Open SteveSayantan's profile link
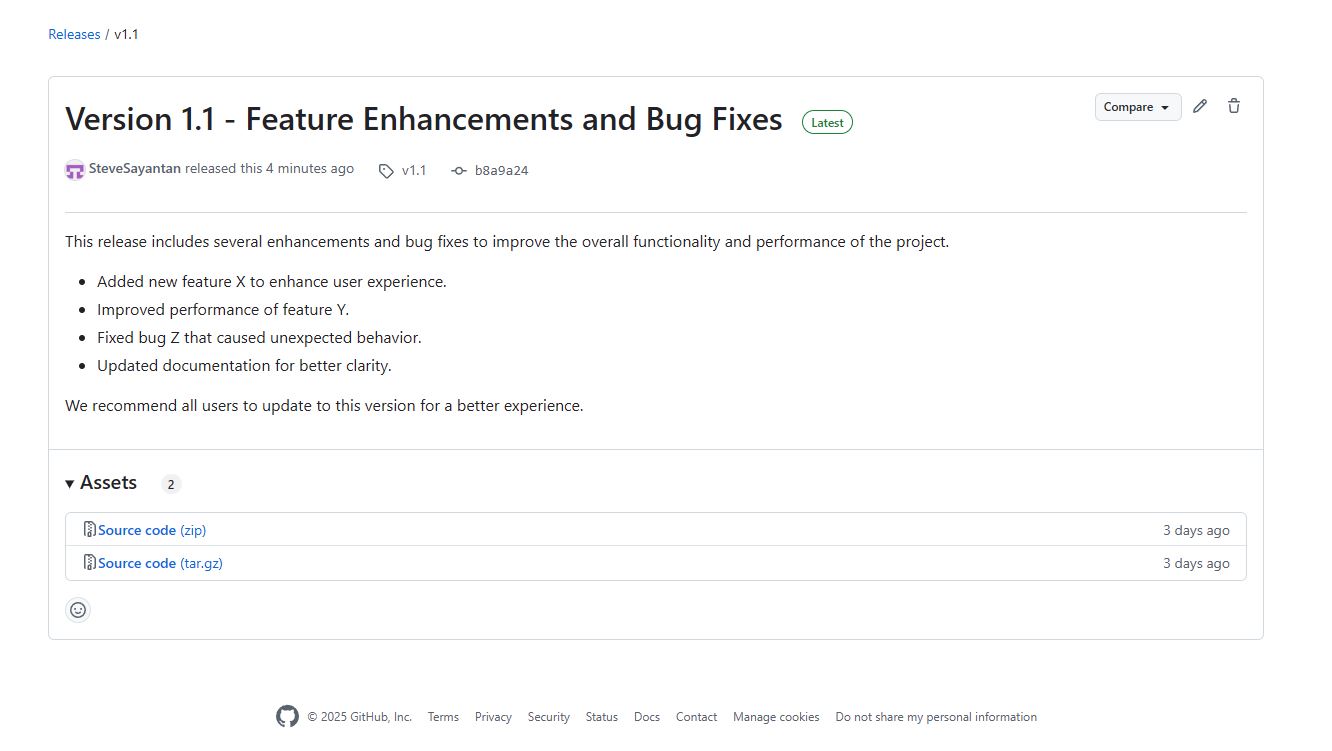This screenshot has height=751, width=1332. click(x=135, y=169)
